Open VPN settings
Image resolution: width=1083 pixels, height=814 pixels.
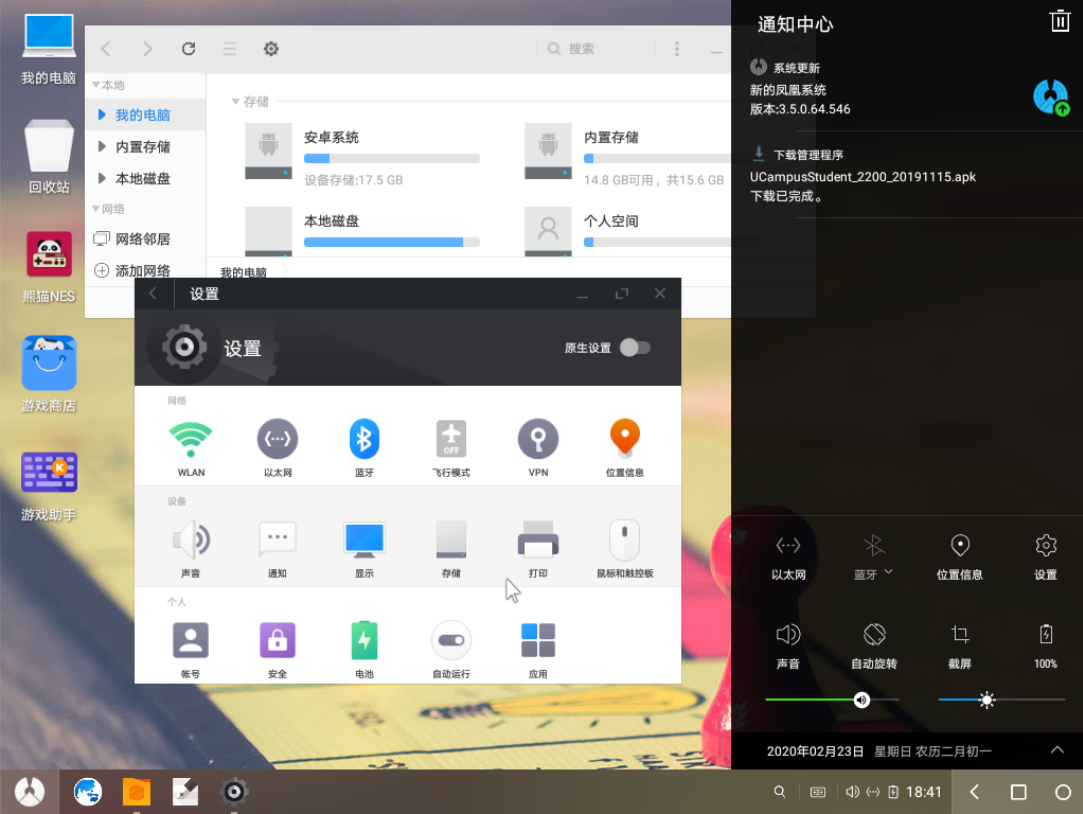[538, 448]
